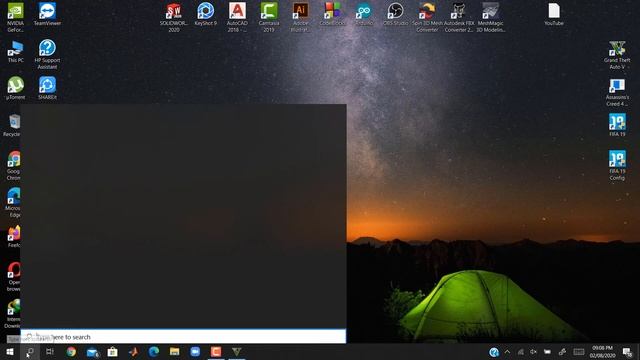
Task: Open the Mail app from taskbar
Action: pyautogui.click(x=92, y=352)
